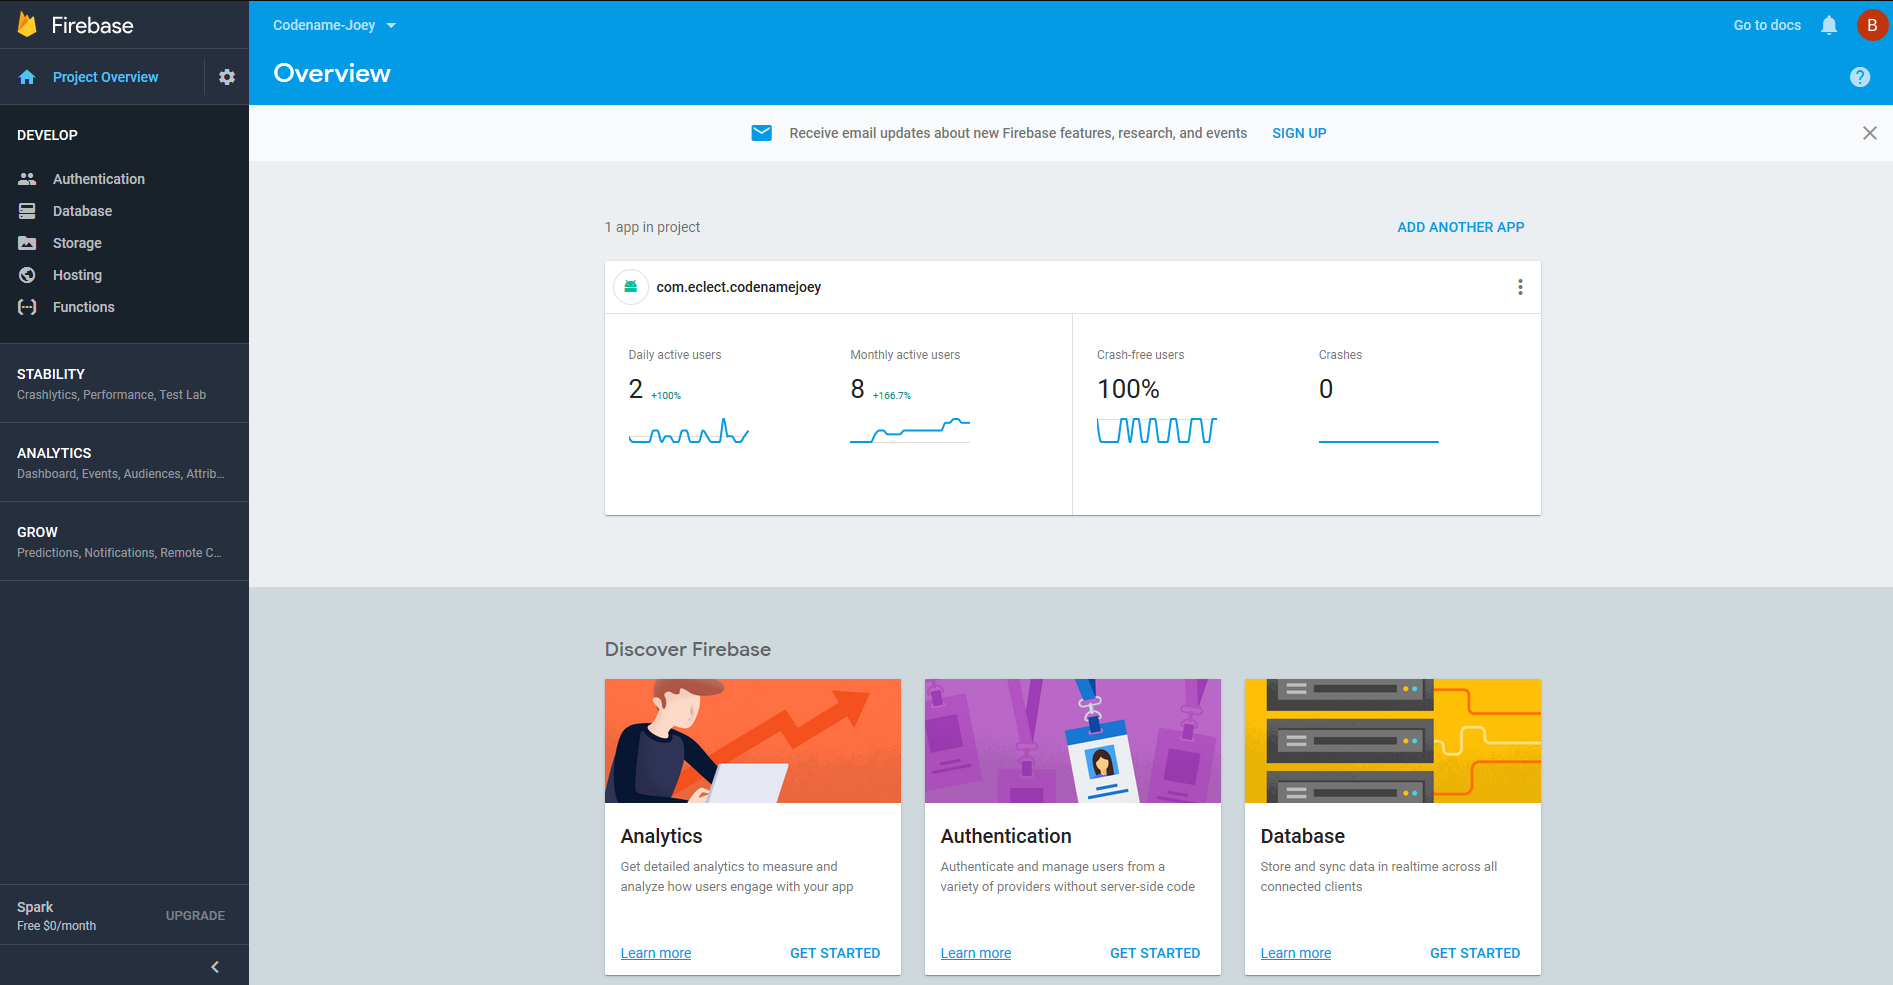This screenshot has height=985, width=1893.
Task: Click the Database icon in sidebar
Action: [27, 211]
